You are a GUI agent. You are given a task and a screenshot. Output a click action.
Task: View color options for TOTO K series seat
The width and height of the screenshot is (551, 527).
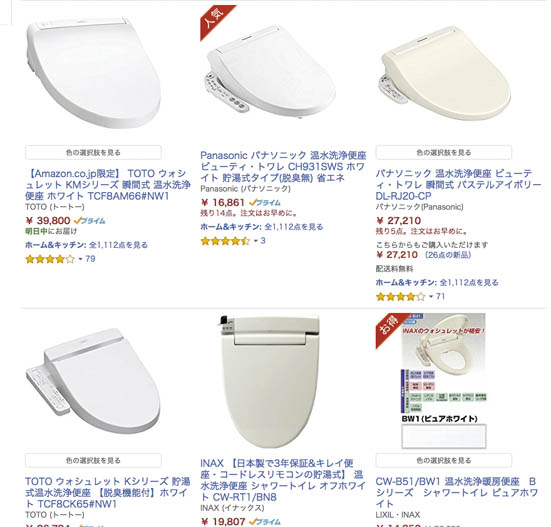[93, 460]
